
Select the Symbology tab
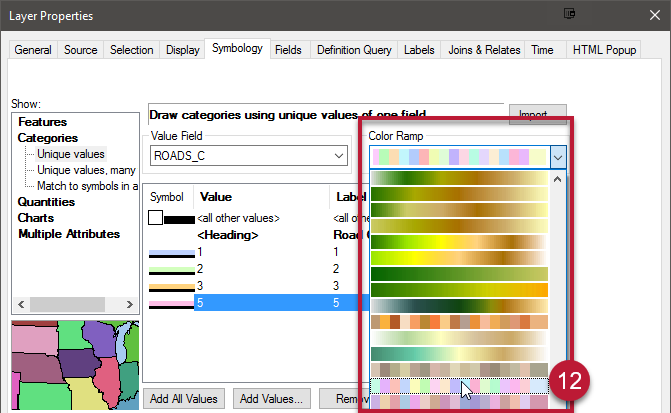[237, 48]
